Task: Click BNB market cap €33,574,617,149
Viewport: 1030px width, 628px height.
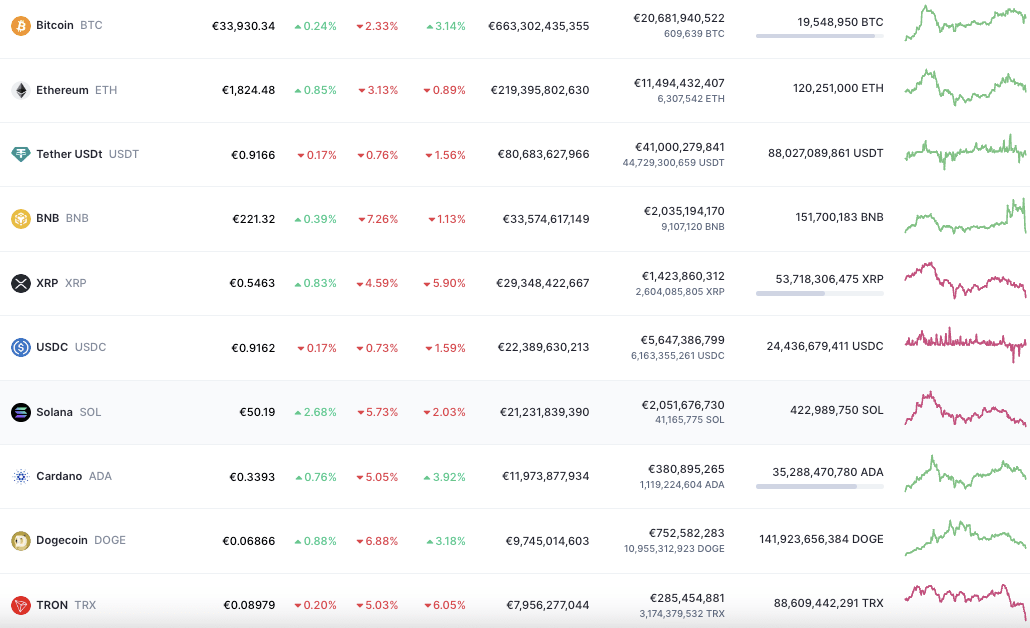Action: coord(546,219)
